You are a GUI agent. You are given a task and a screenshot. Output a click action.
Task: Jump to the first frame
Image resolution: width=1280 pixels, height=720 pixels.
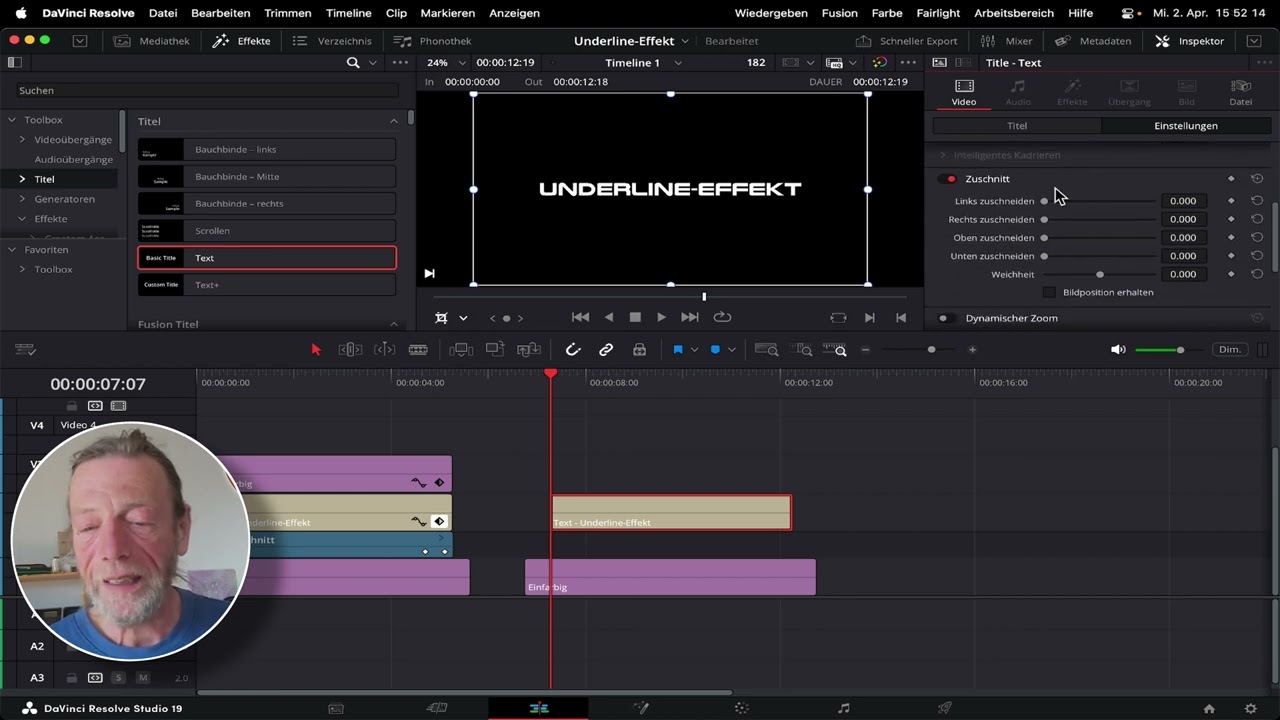[580, 317]
